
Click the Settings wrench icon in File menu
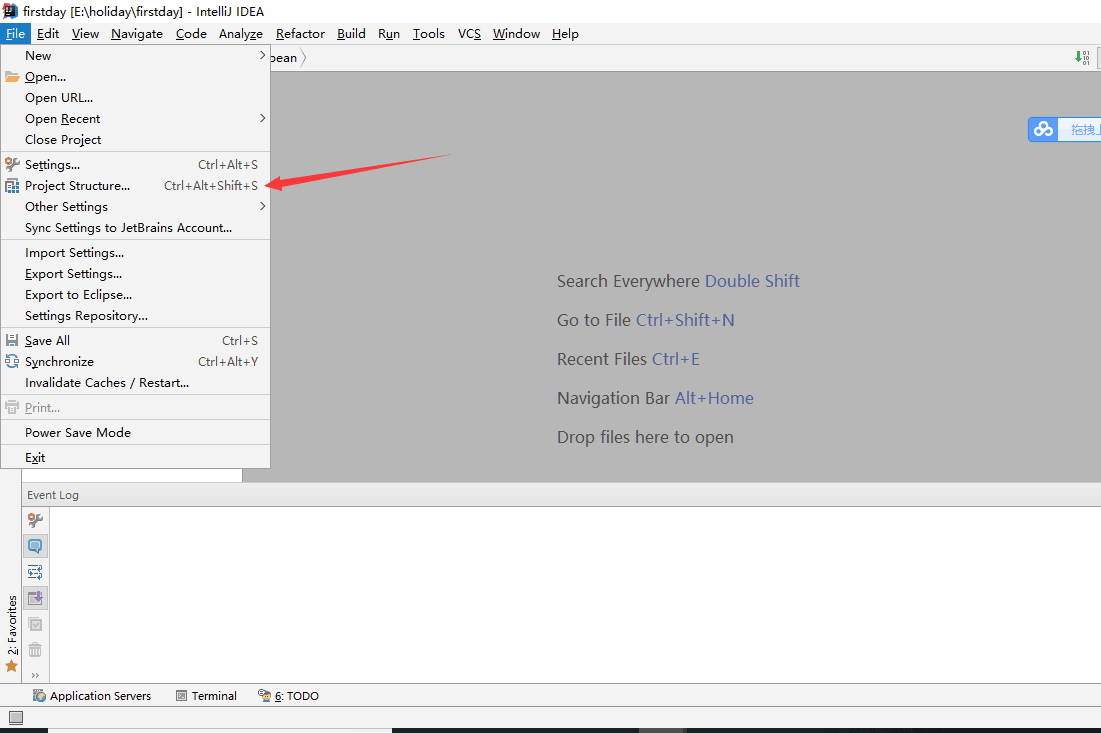pos(12,164)
